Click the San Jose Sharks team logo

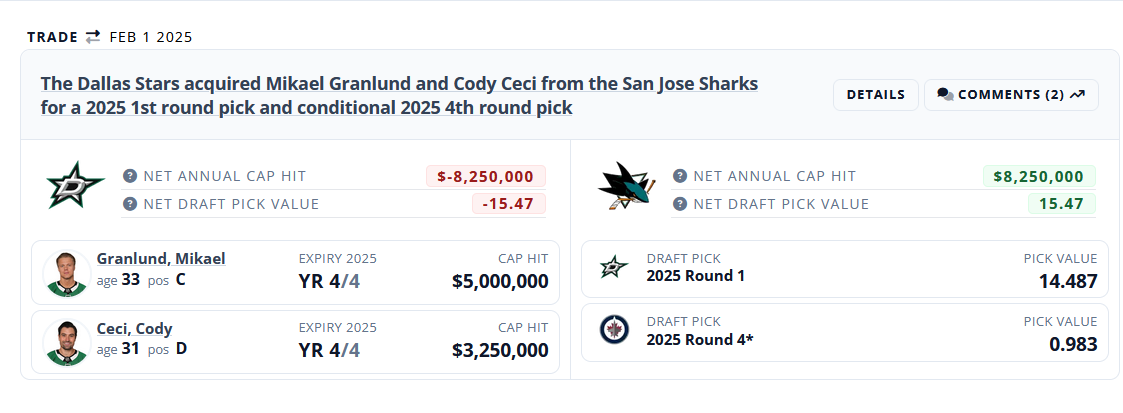[x=626, y=186]
